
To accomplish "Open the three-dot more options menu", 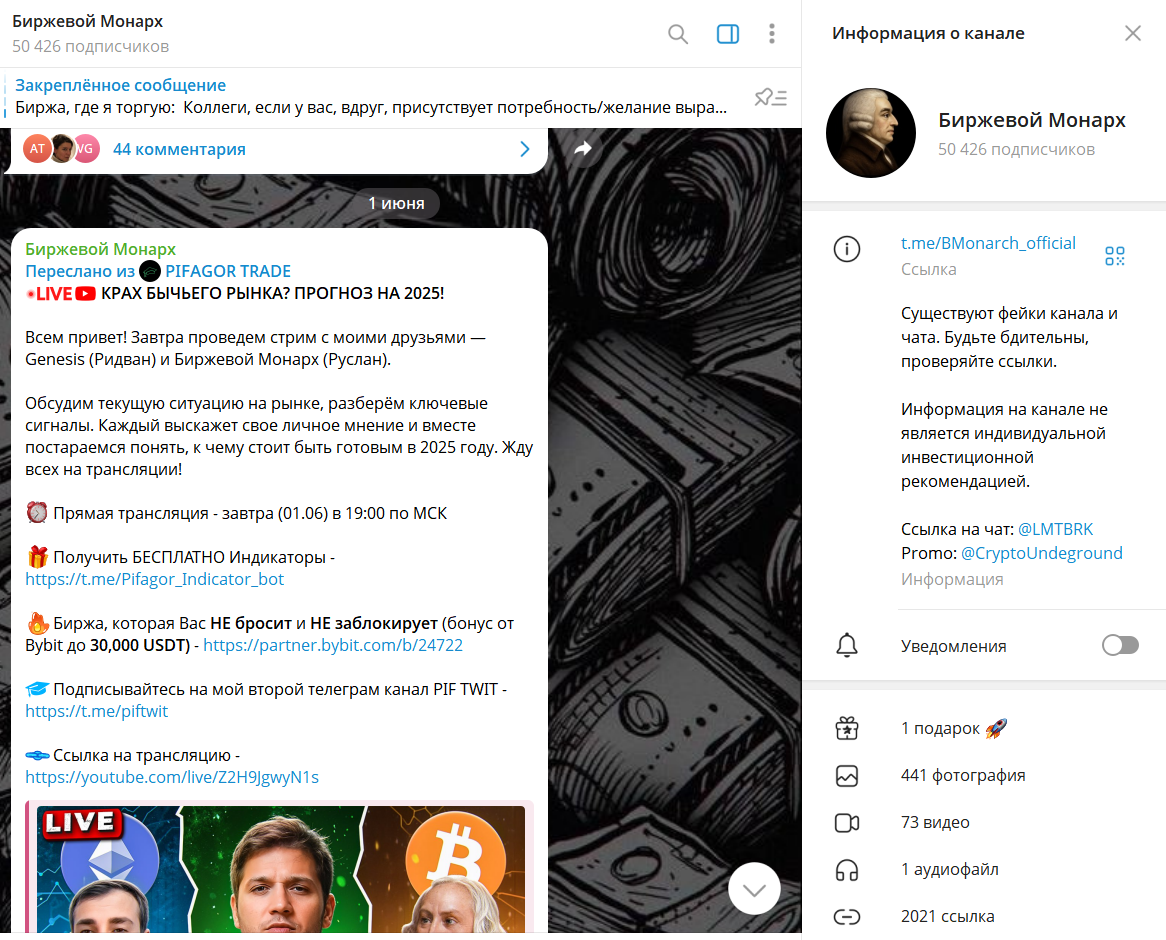I will click(772, 33).
